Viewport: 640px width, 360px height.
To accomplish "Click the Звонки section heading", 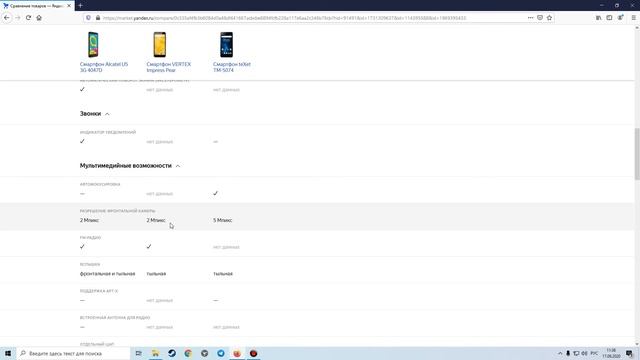I will click(x=90, y=114).
